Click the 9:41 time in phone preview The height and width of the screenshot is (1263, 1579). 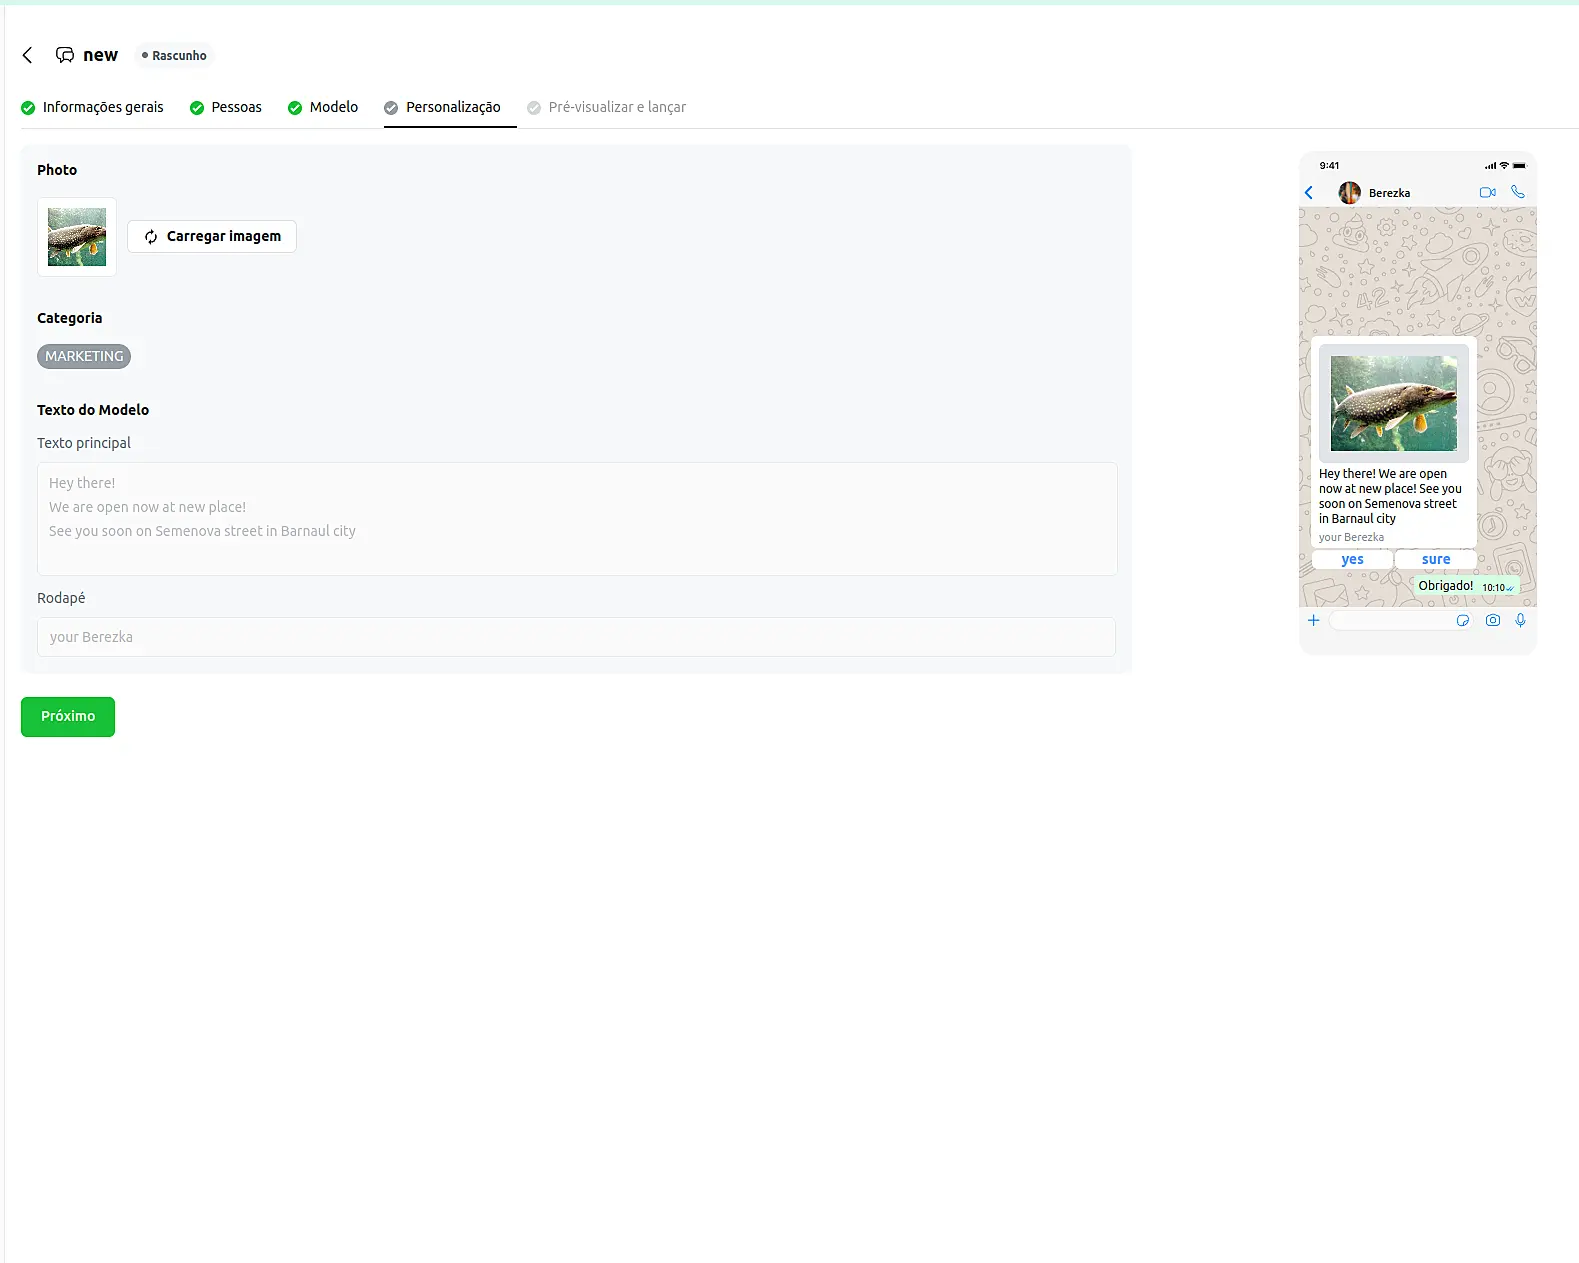coord(1329,166)
